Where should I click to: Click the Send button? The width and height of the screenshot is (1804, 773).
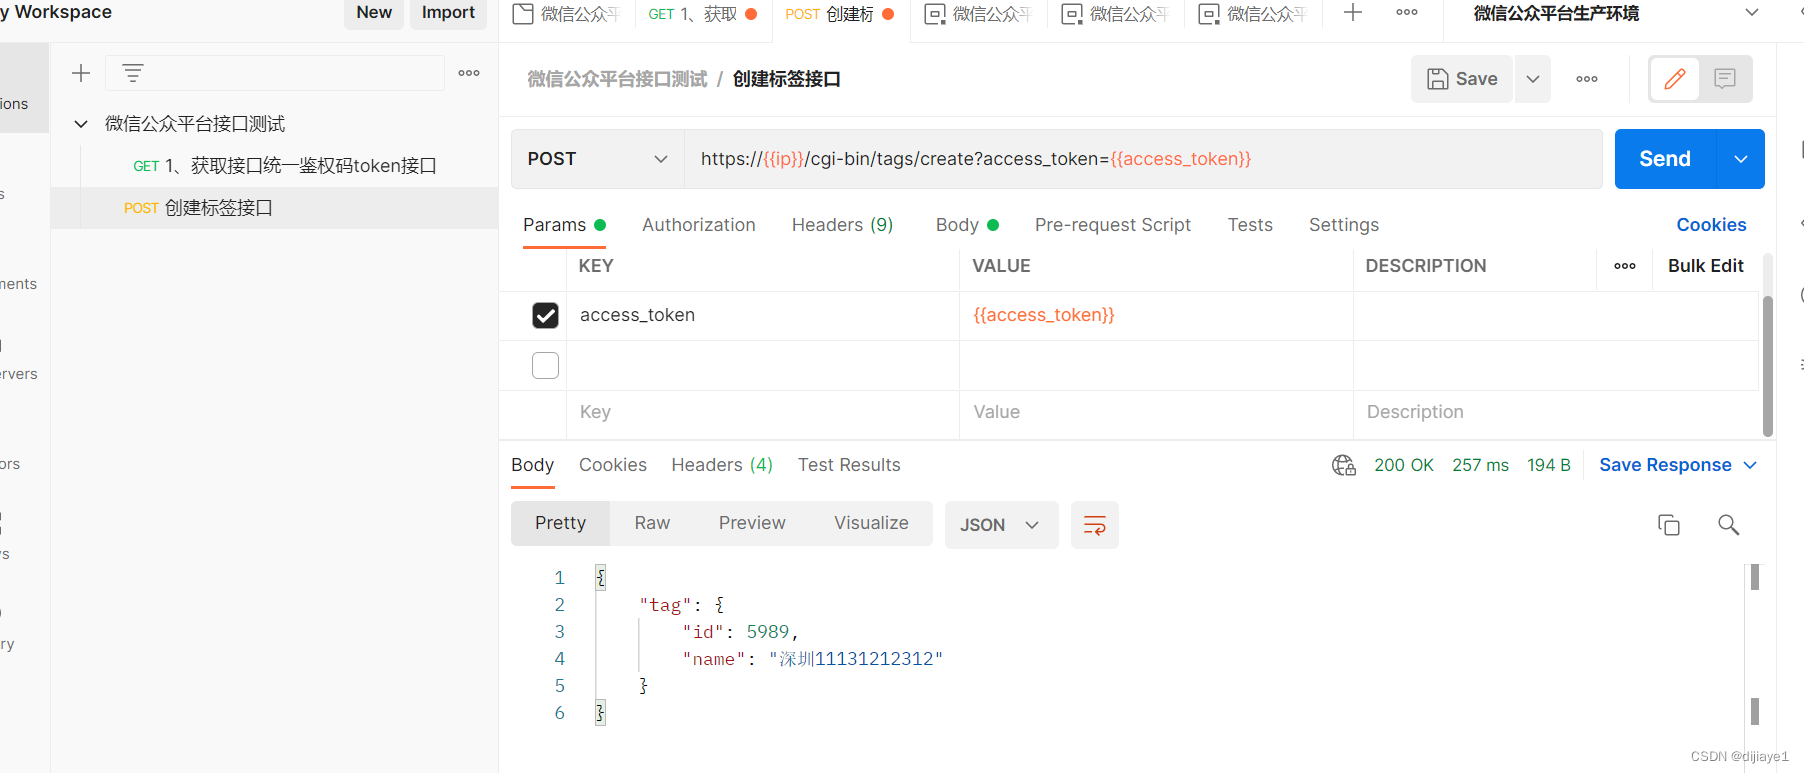click(1665, 159)
